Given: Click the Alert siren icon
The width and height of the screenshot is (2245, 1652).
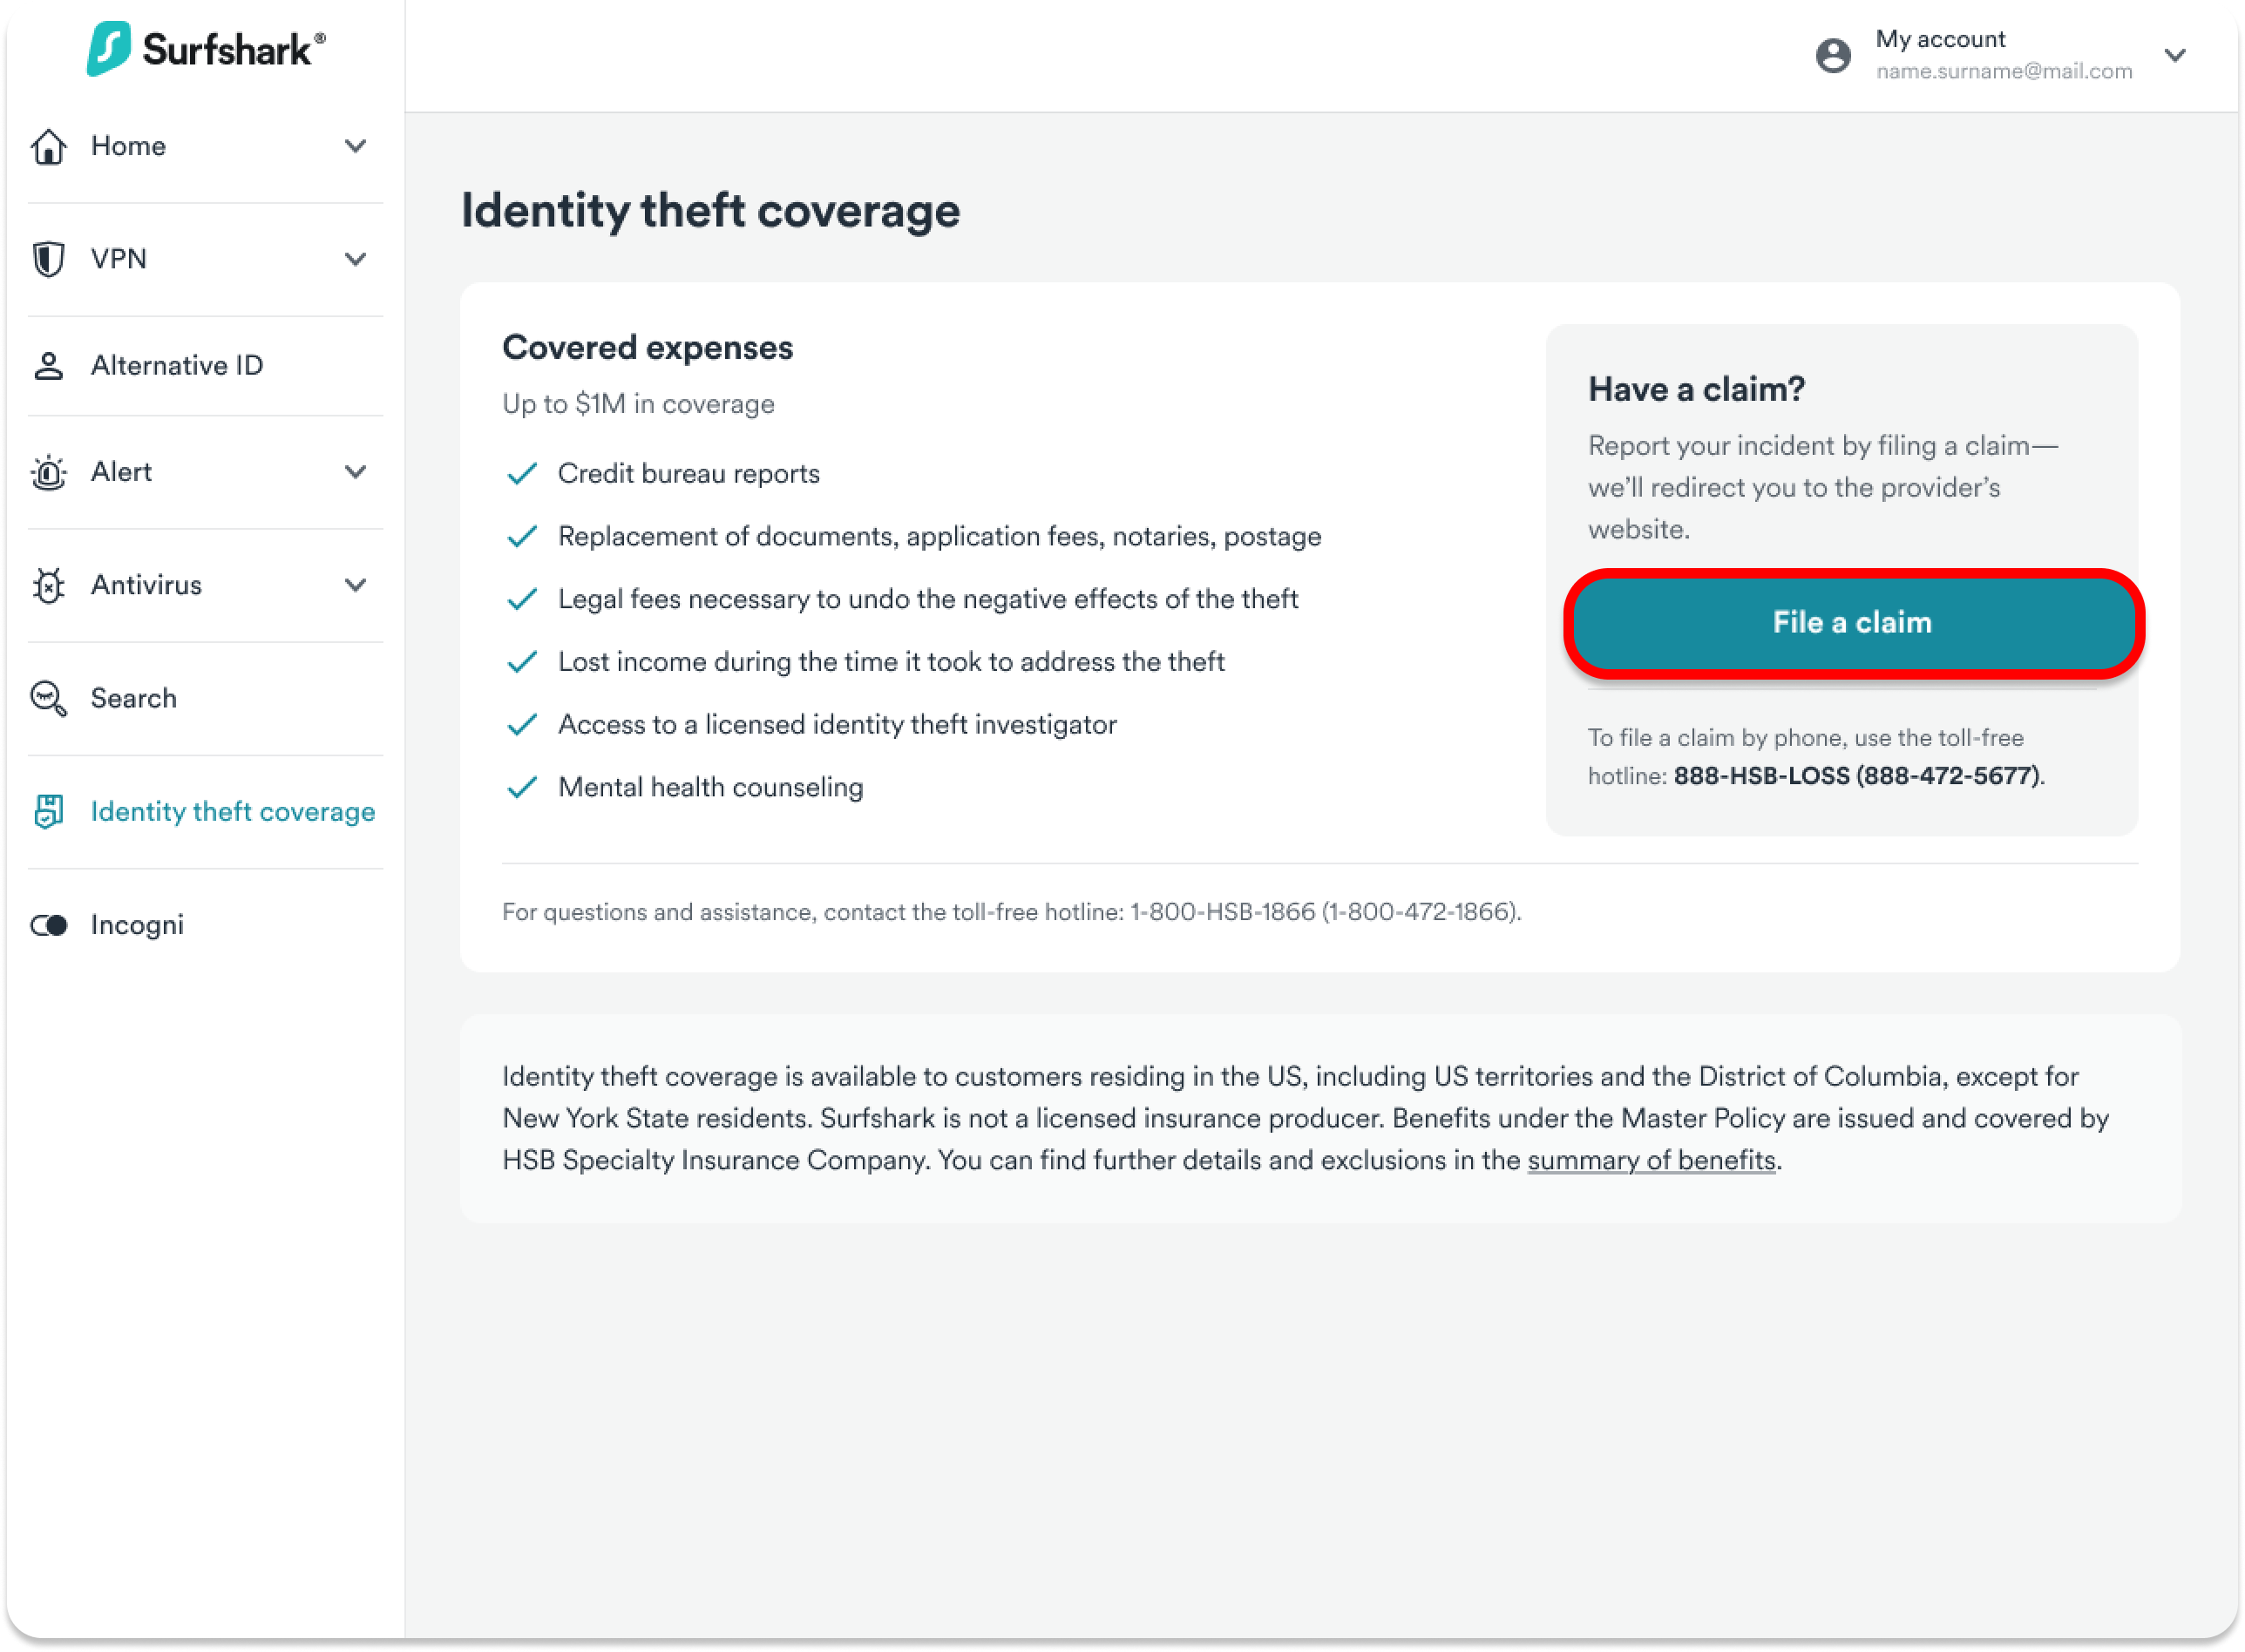Looking at the screenshot, I should click(x=48, y=472).
